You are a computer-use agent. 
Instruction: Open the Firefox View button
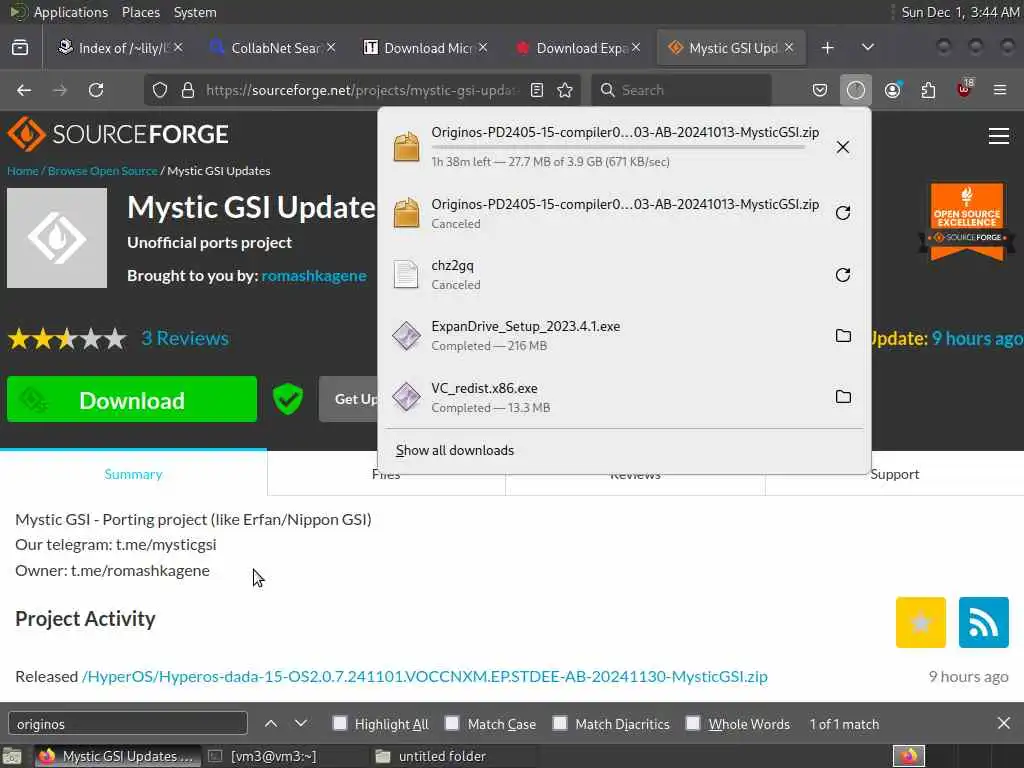point(20,48)
